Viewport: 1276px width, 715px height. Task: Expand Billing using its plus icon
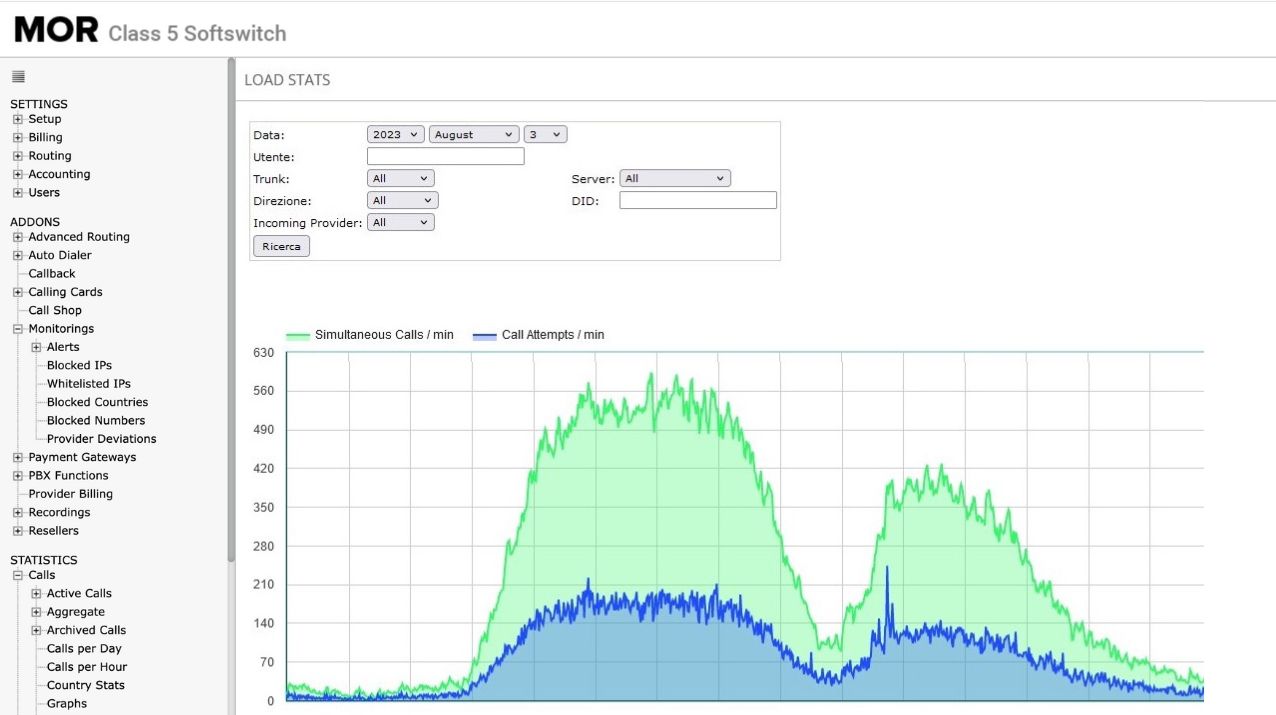(x=16, y=137)
